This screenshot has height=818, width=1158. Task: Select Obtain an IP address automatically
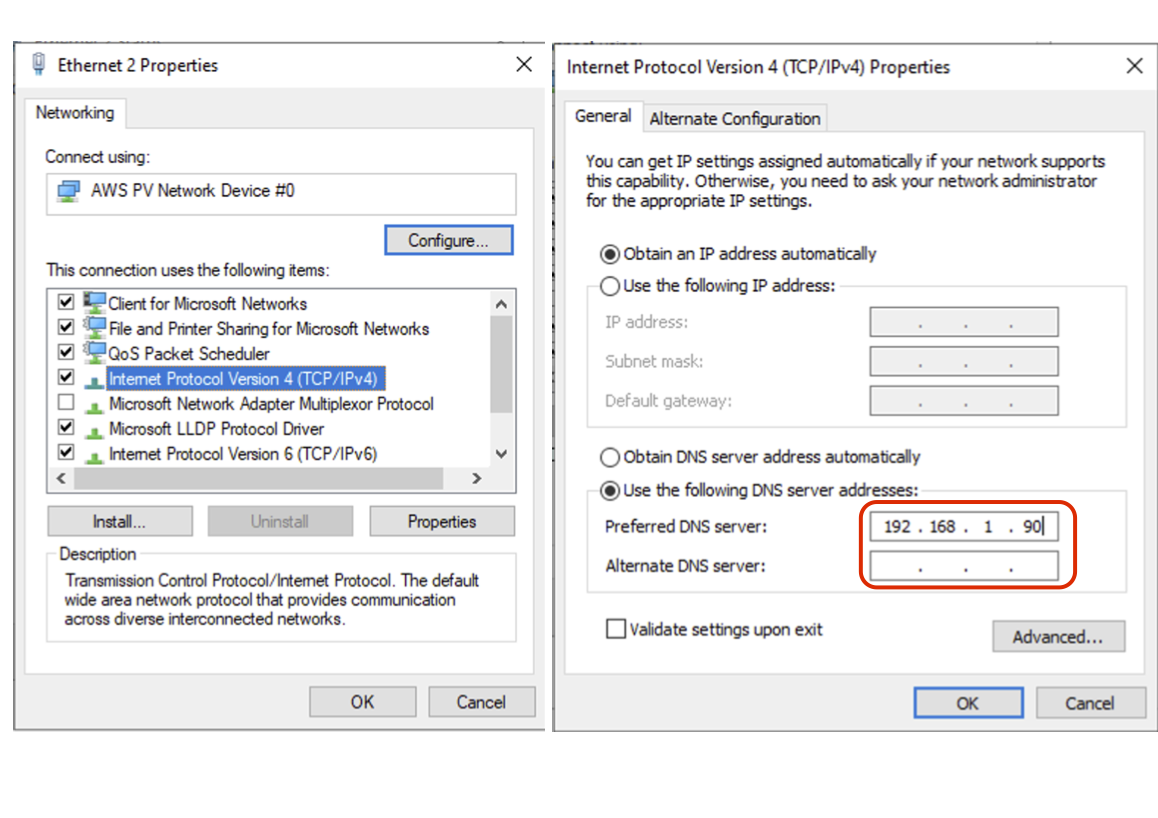611,254
